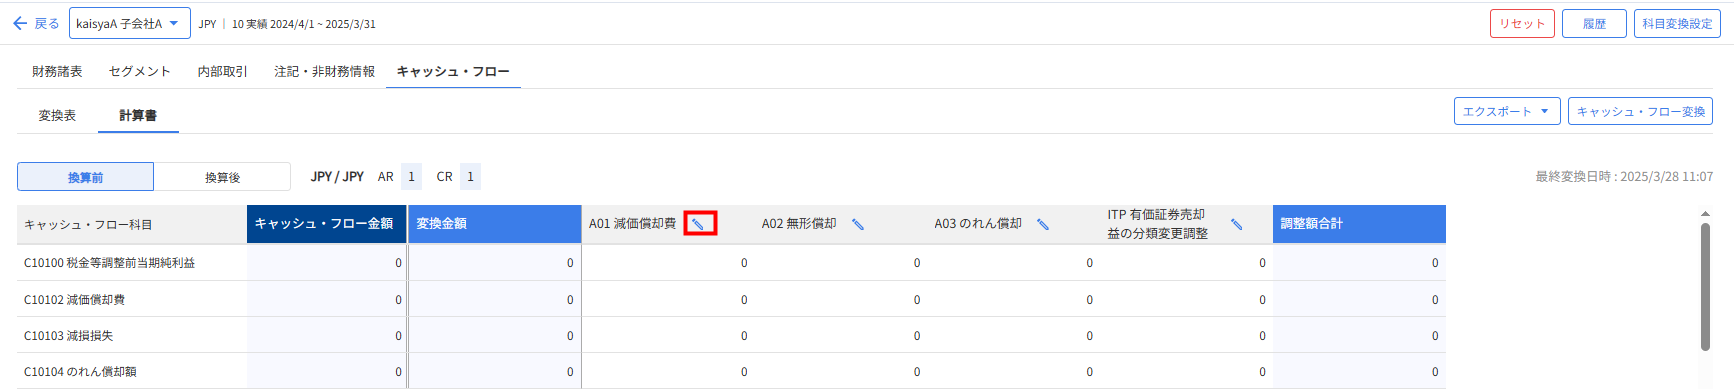The width and height of the screenshot is (1734, 389).
Task: Click the 変換金額 column header
Action: coord(495,224)
